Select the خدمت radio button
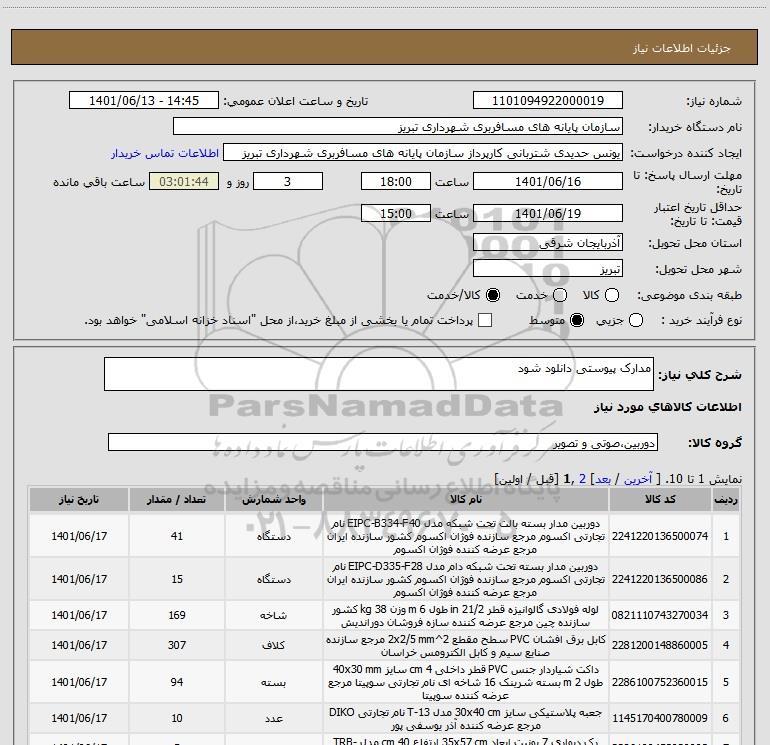Screen dimensions: 770x745 560,295
